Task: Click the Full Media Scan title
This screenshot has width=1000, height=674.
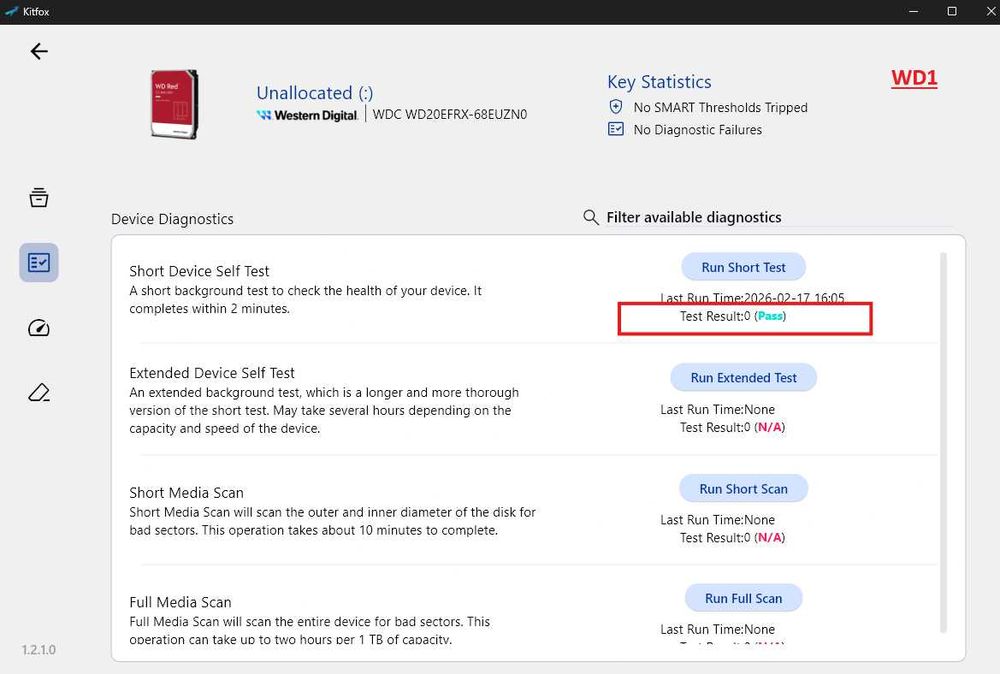Action: coord(180,602)
